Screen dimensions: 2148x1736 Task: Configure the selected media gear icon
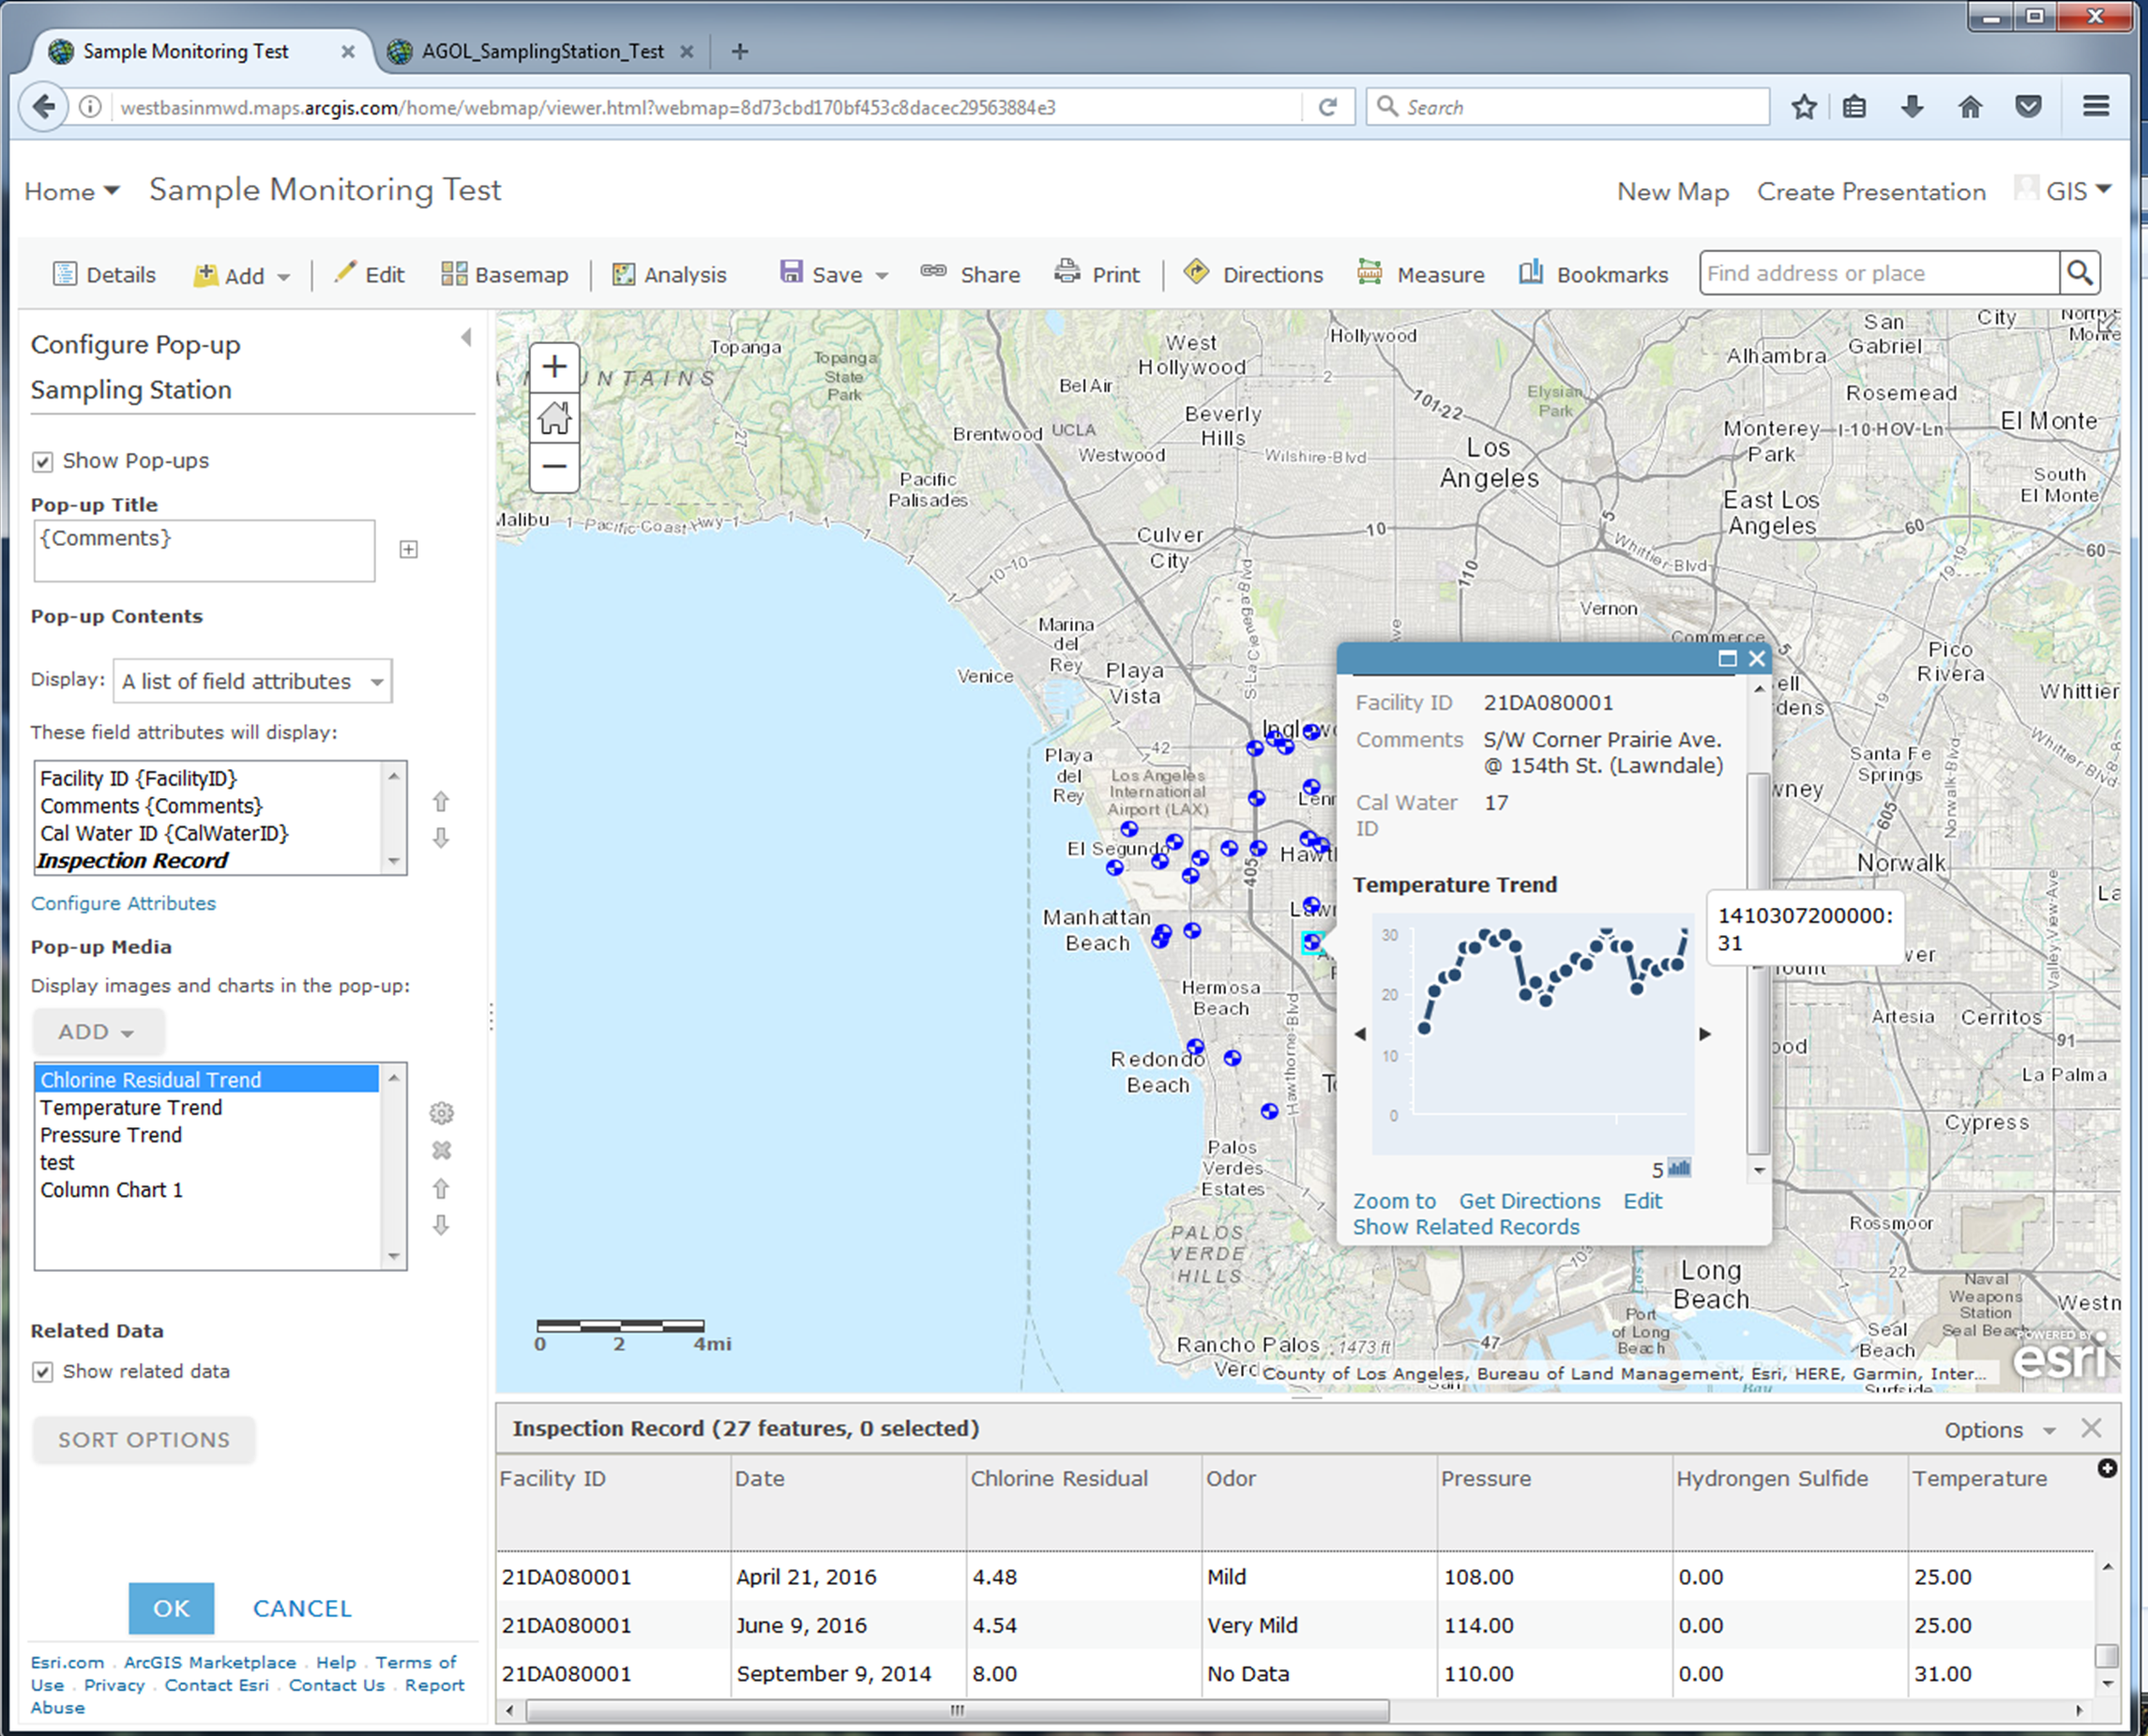(x=441, y=1113)
